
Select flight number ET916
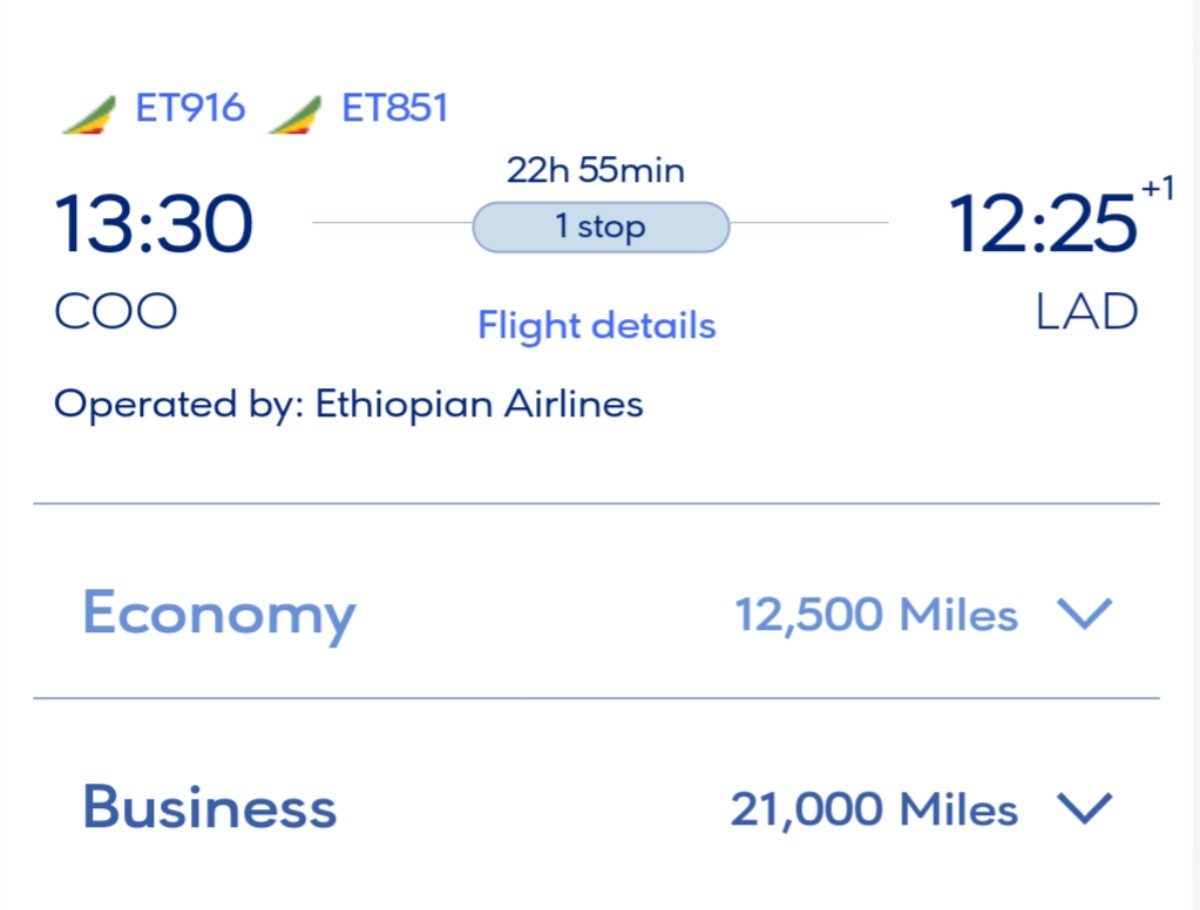190,108
